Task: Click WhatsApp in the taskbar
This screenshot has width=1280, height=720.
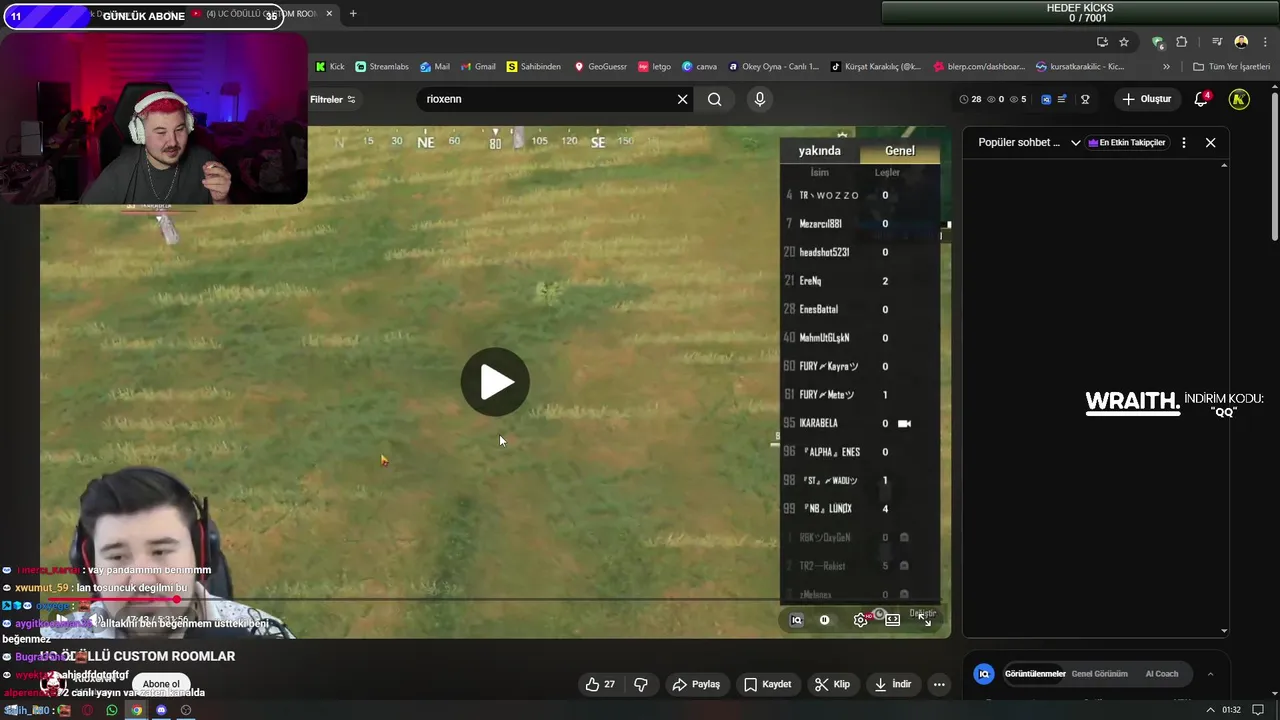Action: 112,710
